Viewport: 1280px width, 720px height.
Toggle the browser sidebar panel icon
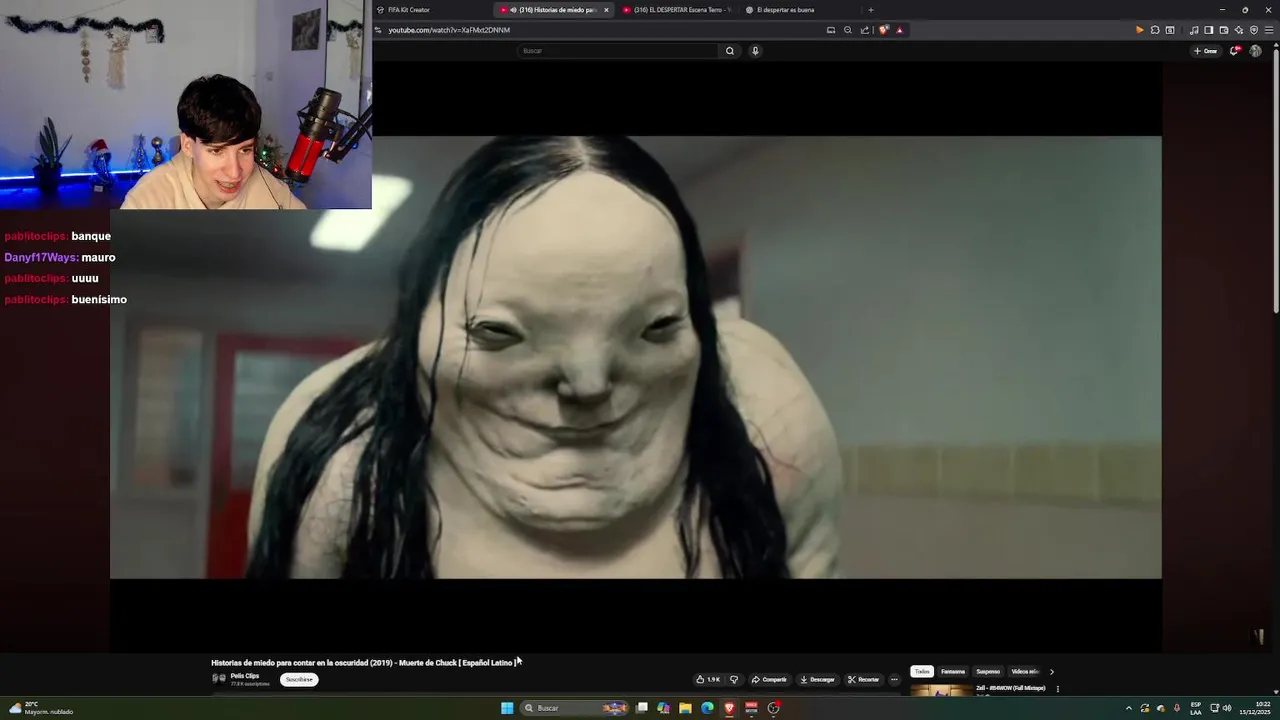click(x=1209, y=30)
